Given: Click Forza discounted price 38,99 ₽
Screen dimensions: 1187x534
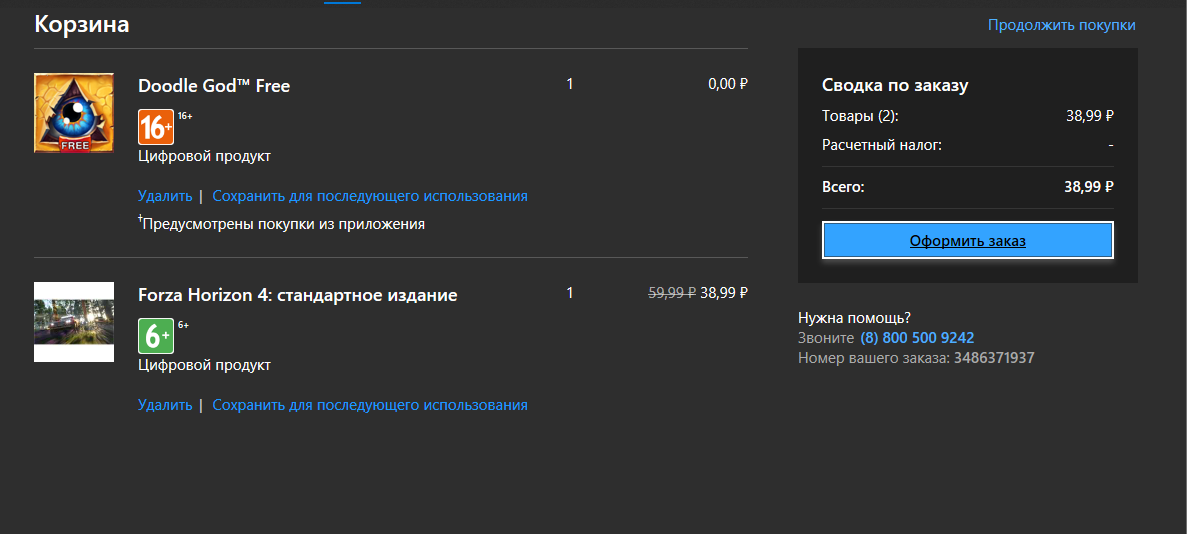Looking at the screenshot, I should pos(724,292).
